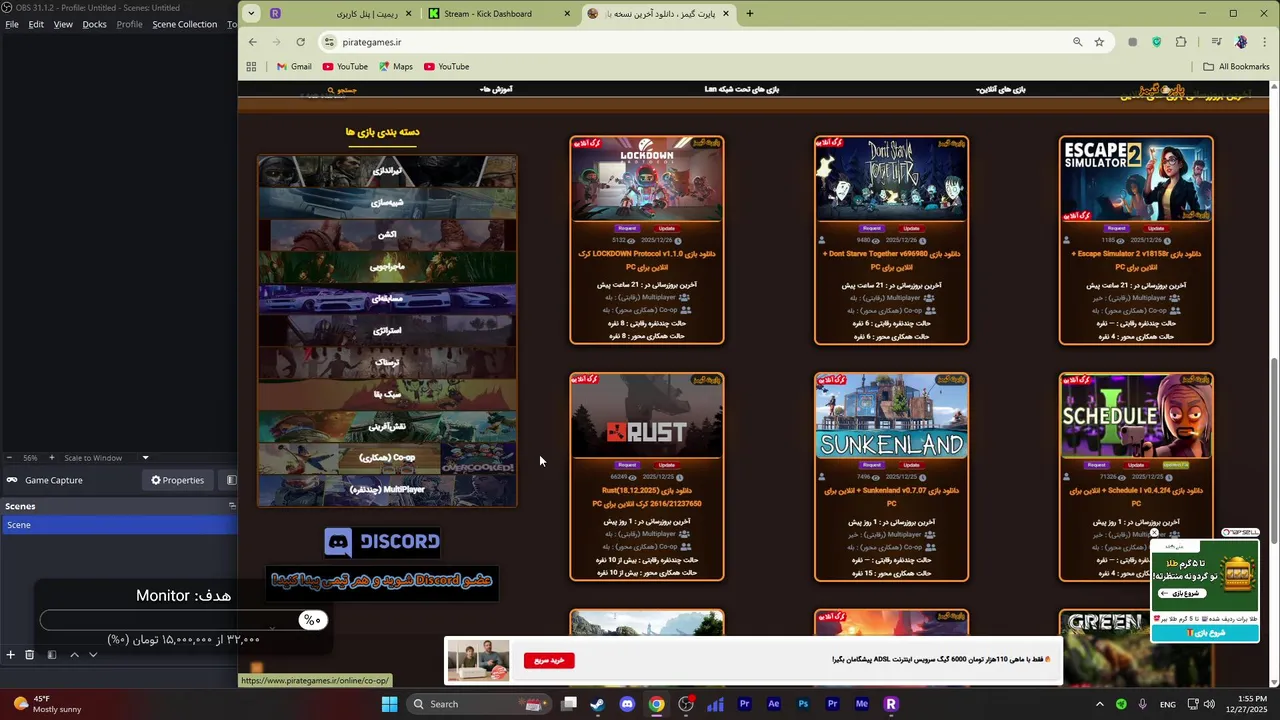The image size is (1280, 720).
Task: Open the Schedule I game thumbnail
Action: (x=1136, y=416)
